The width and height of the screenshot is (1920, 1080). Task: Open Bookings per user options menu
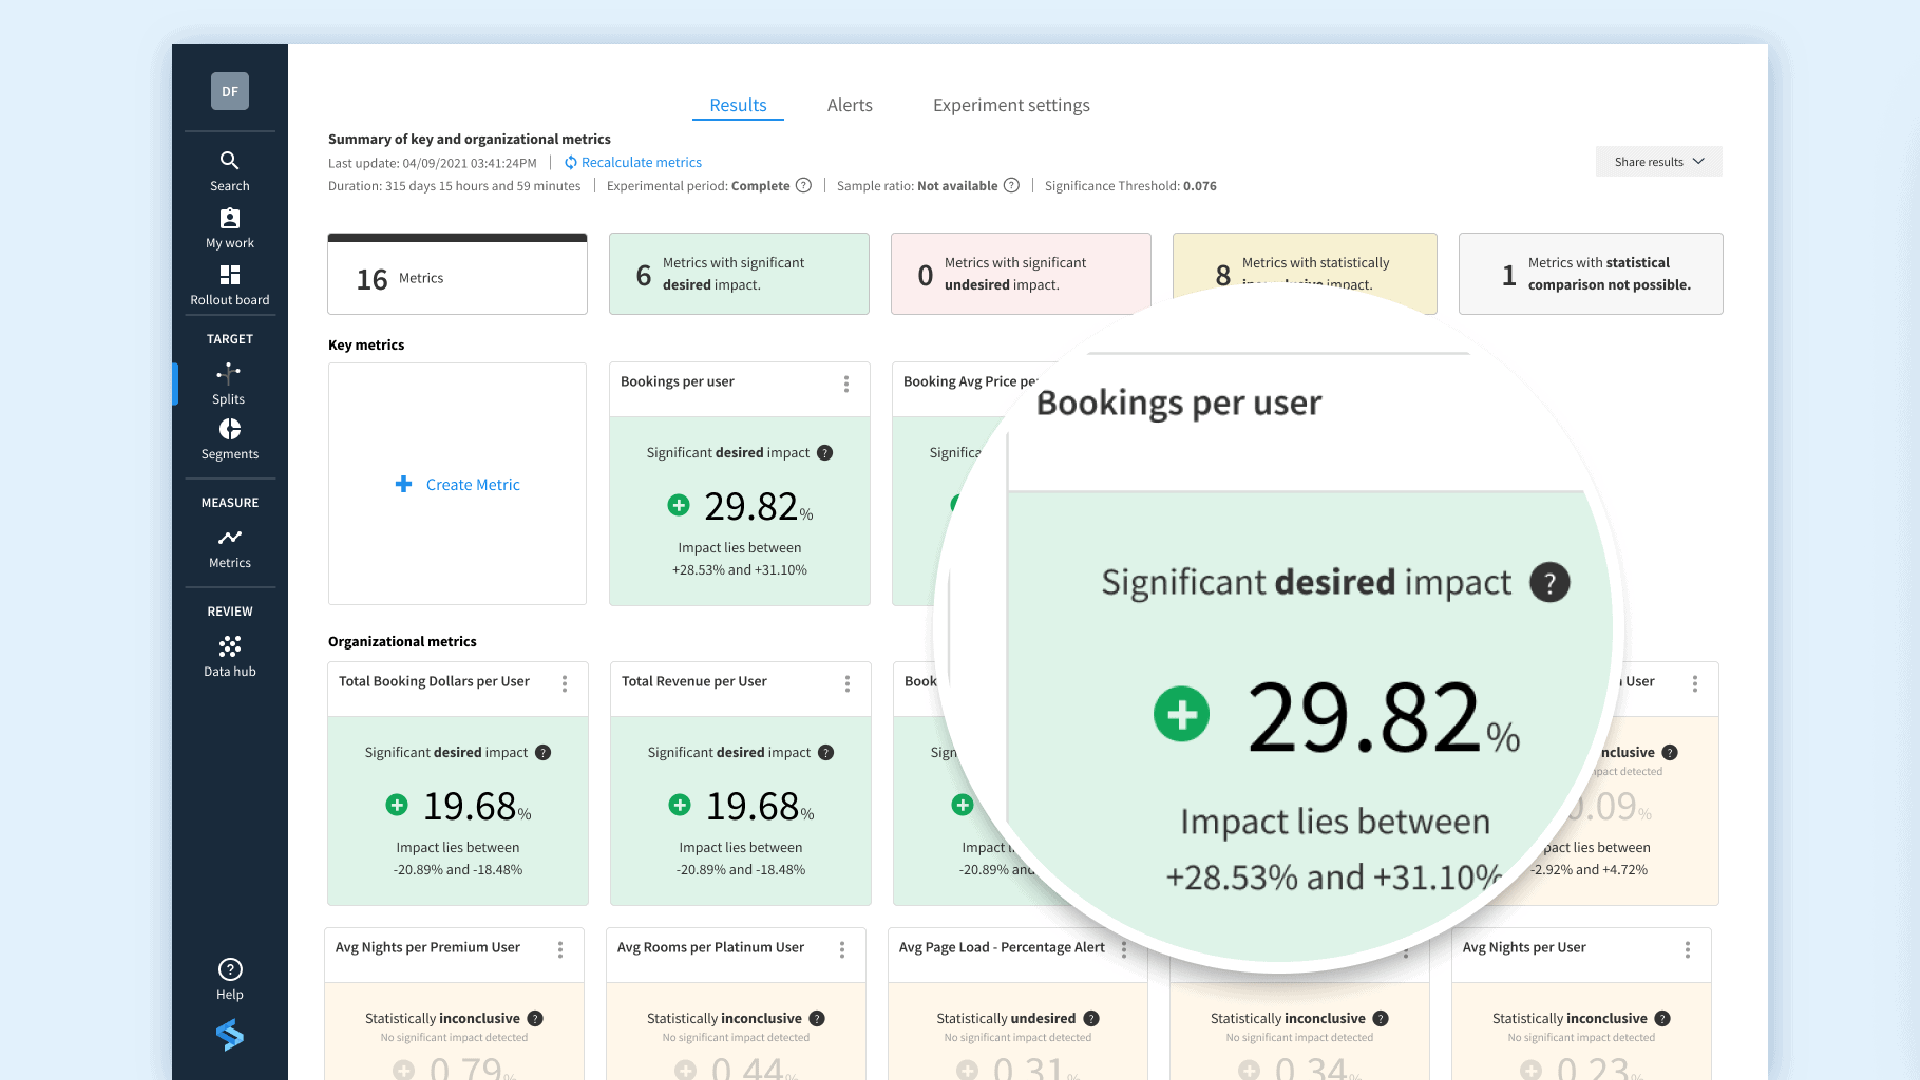[x=846, y=384]
